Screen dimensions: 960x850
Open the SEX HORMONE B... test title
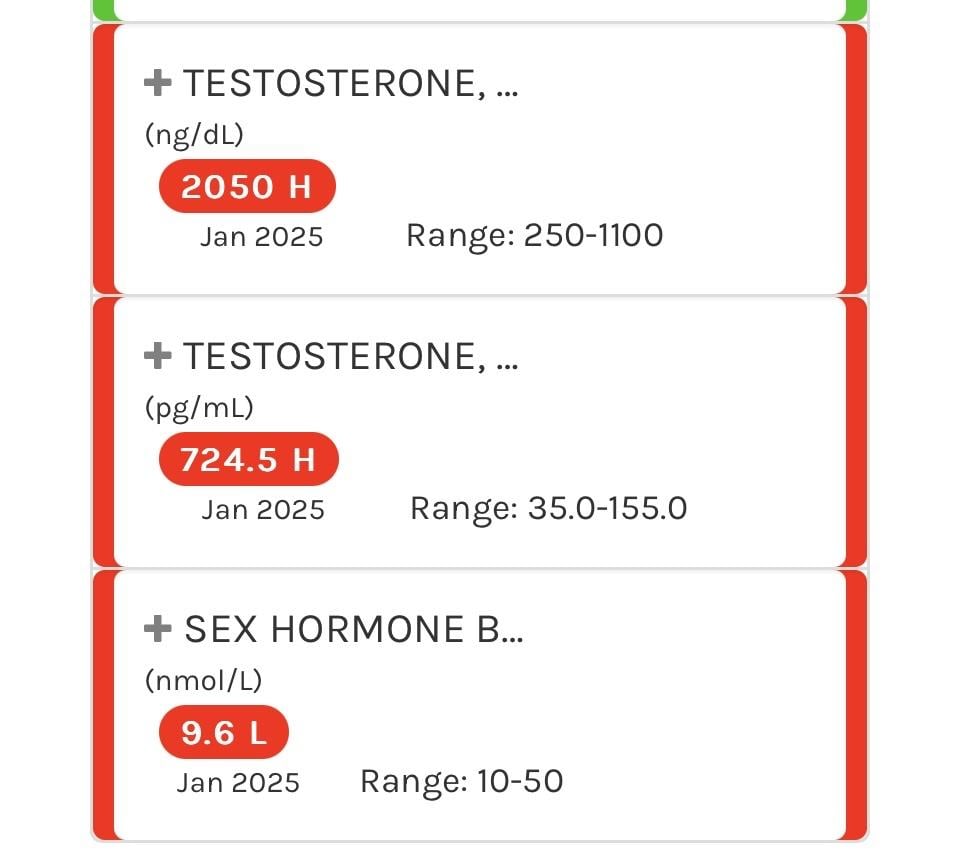354,629
